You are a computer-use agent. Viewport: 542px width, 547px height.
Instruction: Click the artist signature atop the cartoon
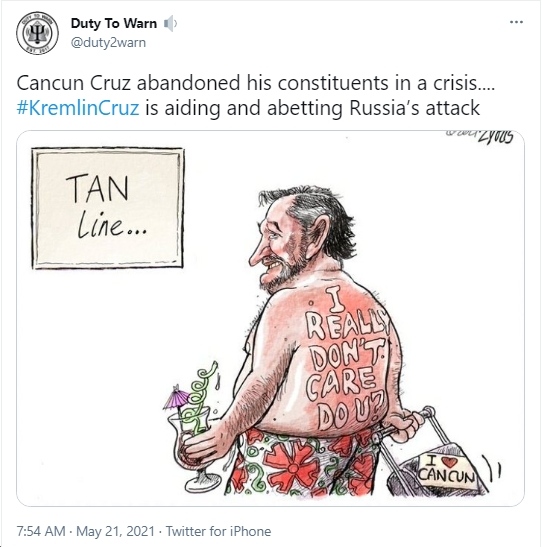click(479, 137)
